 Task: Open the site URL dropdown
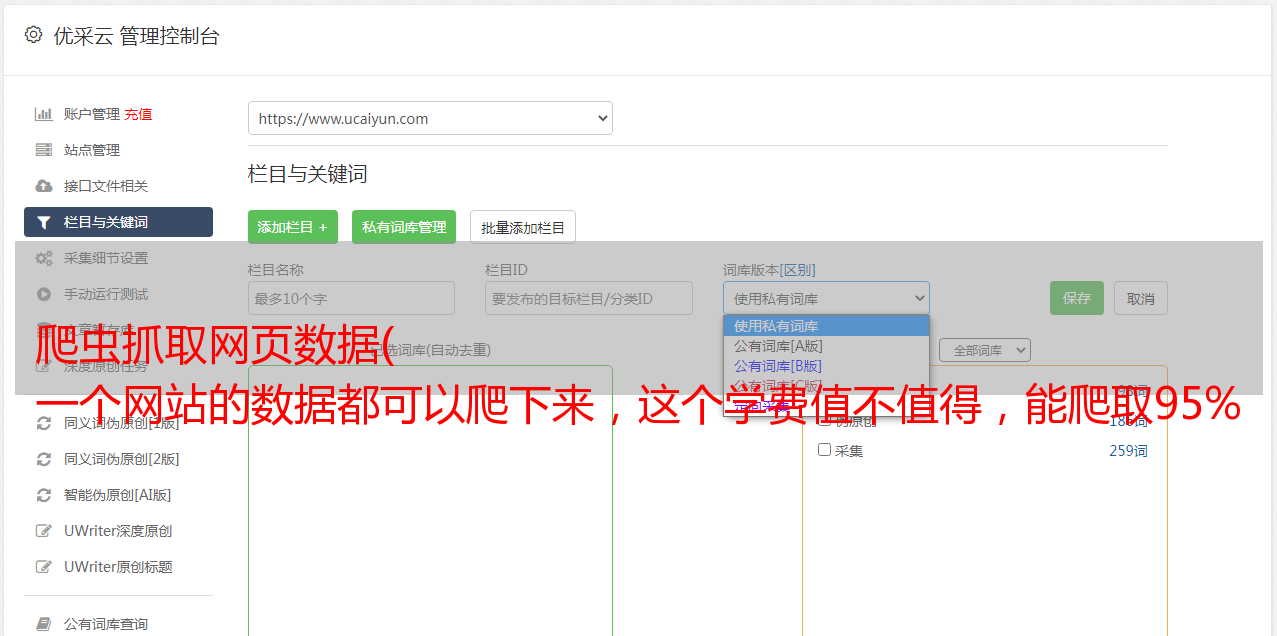[x=430, y=118]
